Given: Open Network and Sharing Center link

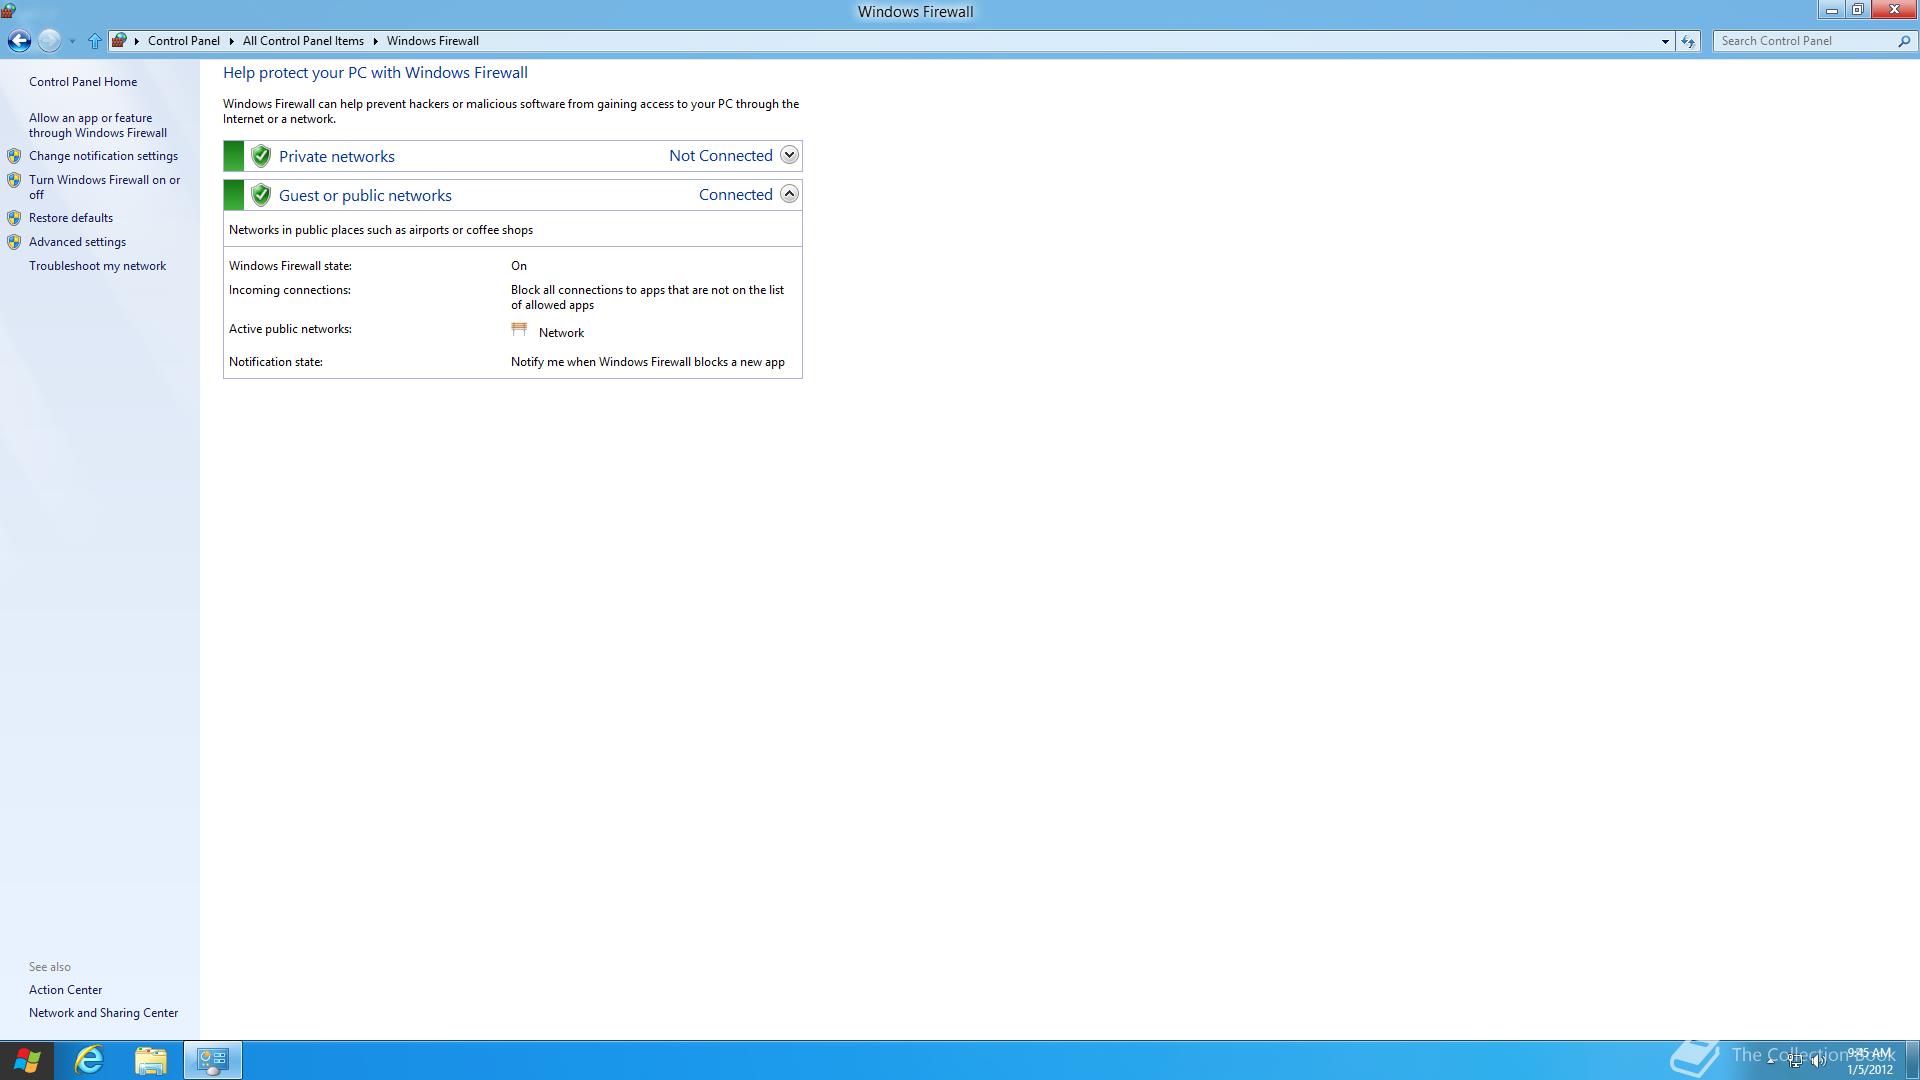Looking at the screenshot, I should [x=103, y=1013].
